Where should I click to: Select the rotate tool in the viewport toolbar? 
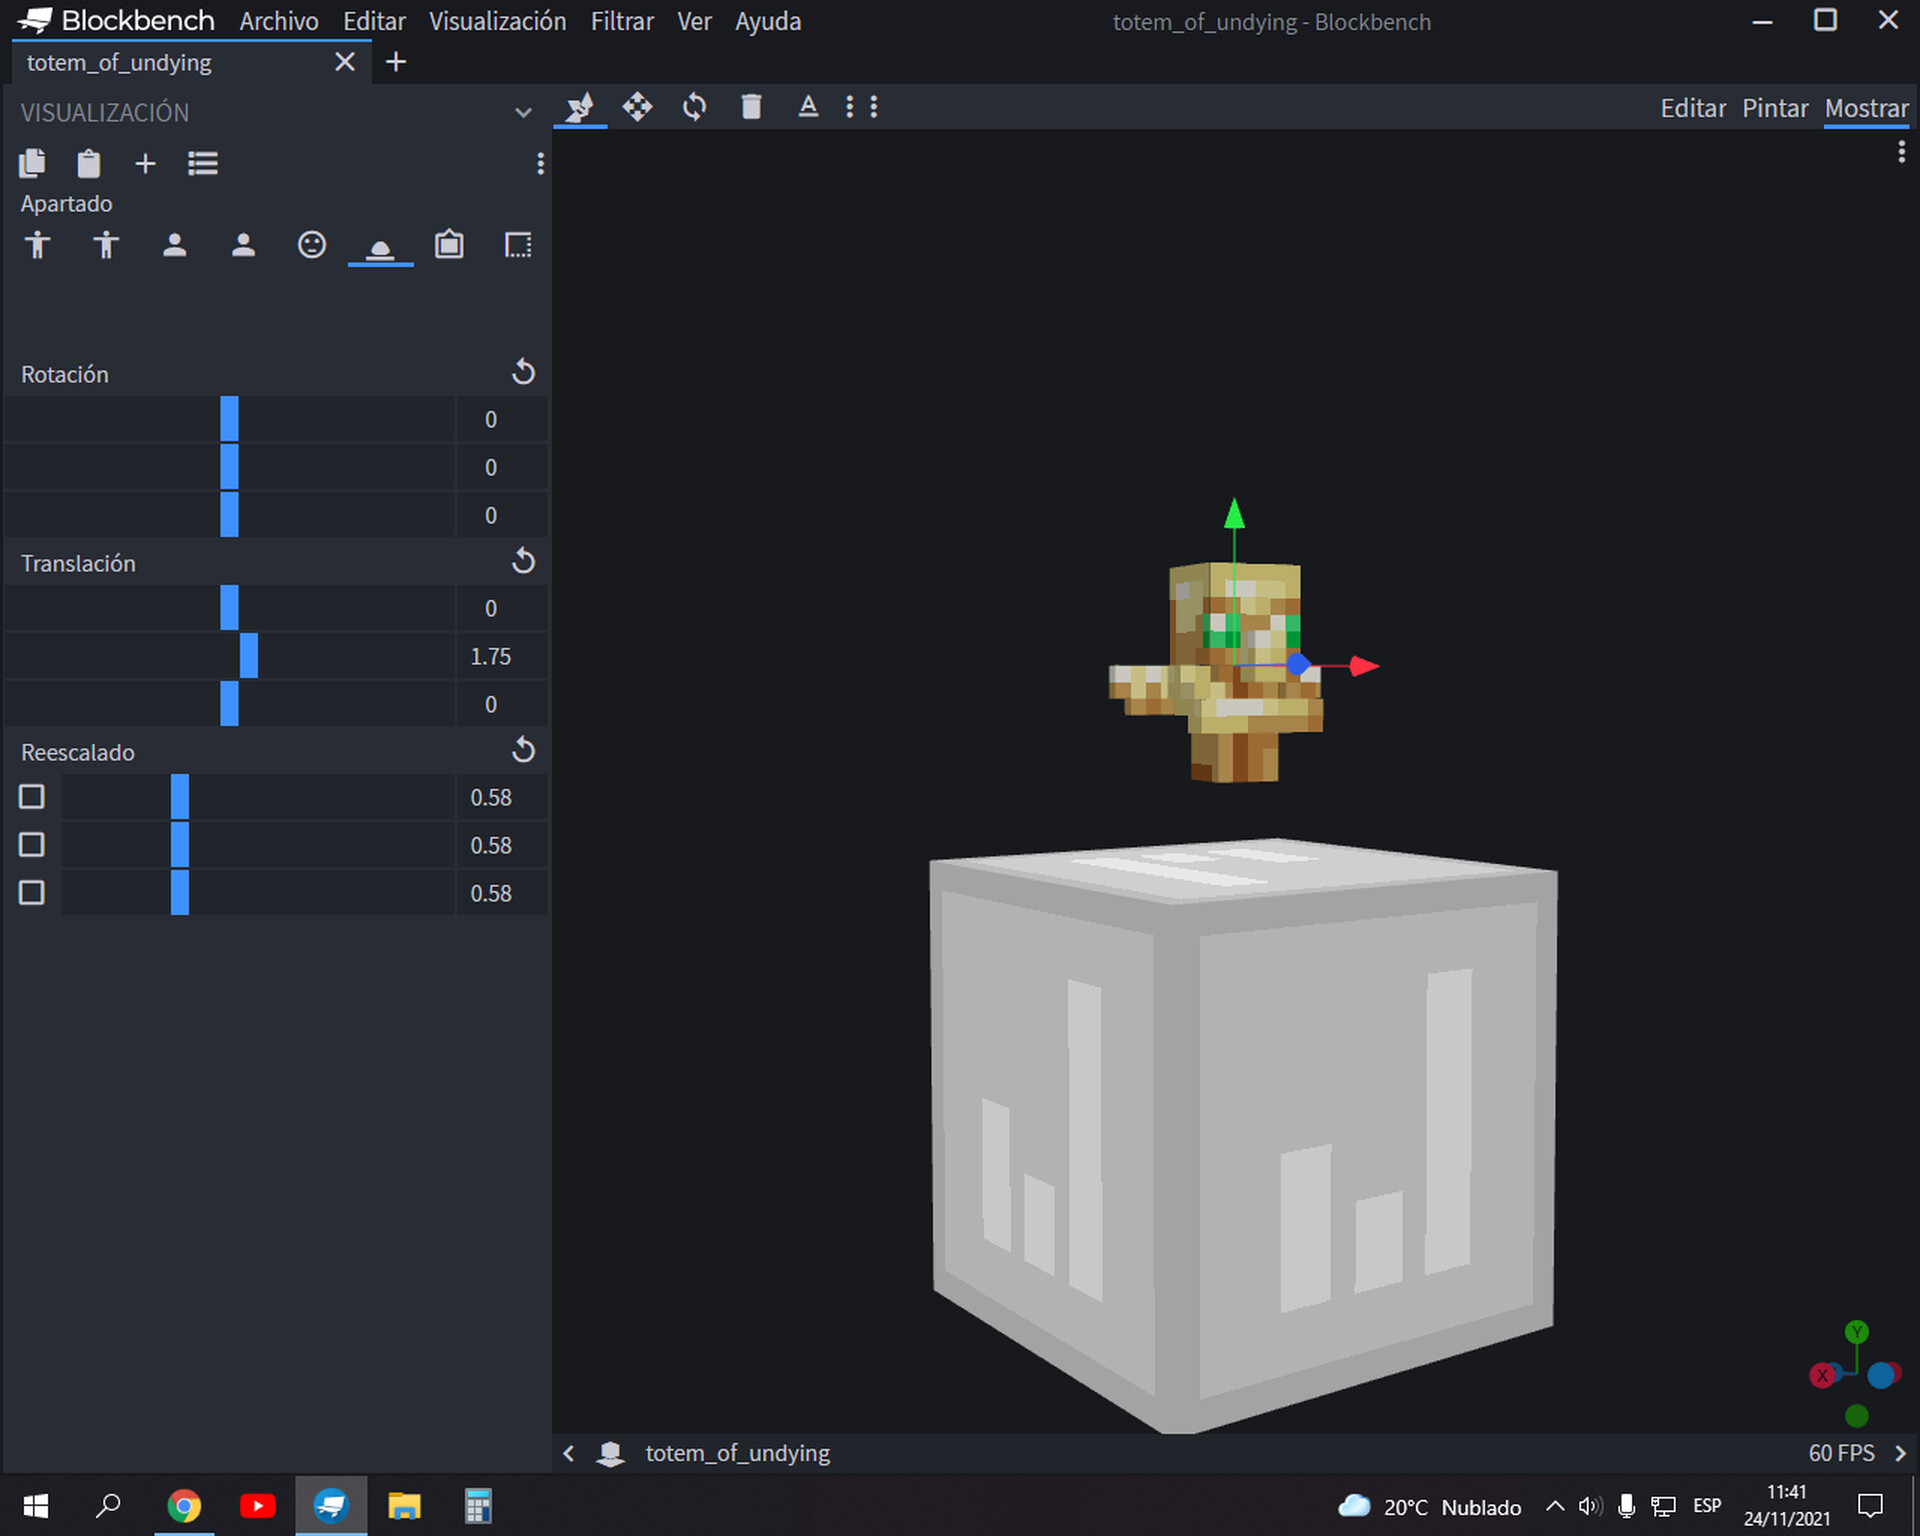(x=693, y=107)
